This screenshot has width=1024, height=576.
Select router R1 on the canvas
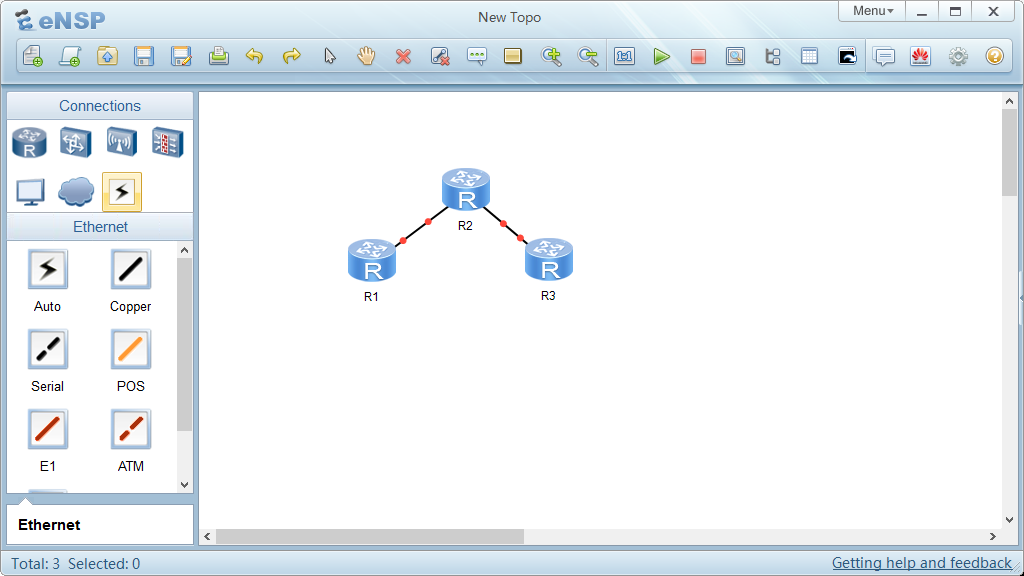pyautogui.click(x=372, y=261)
